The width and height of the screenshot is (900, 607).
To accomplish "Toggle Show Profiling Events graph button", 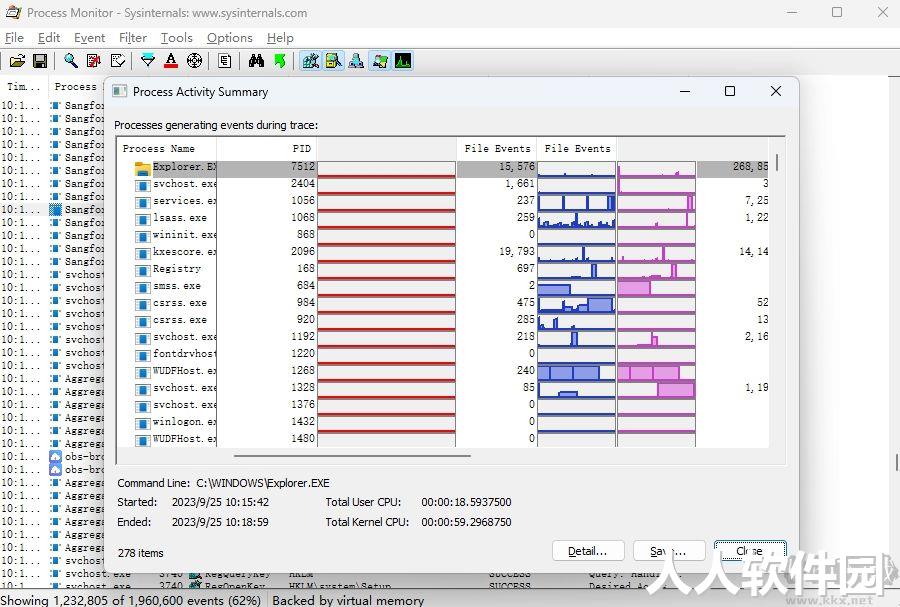I will tap(403, 61).
